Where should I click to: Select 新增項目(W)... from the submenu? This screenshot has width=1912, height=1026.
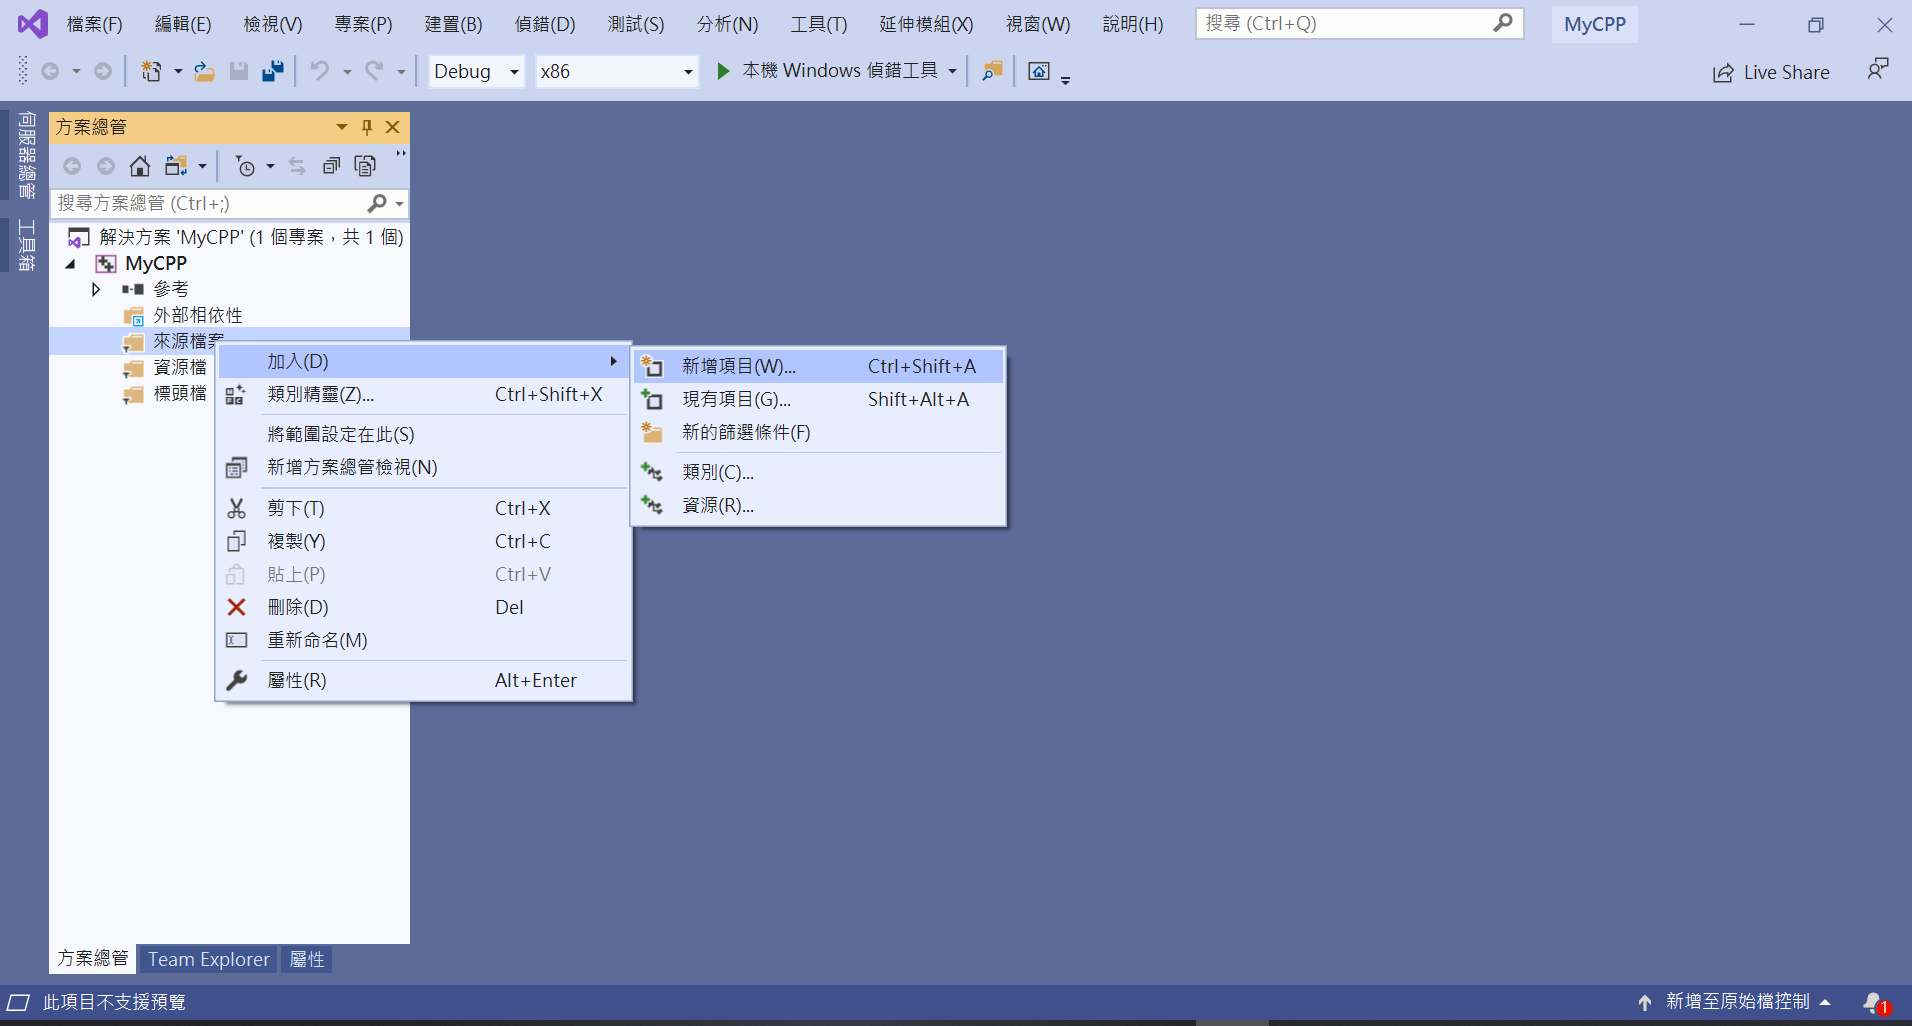click(x=738, y=366)
